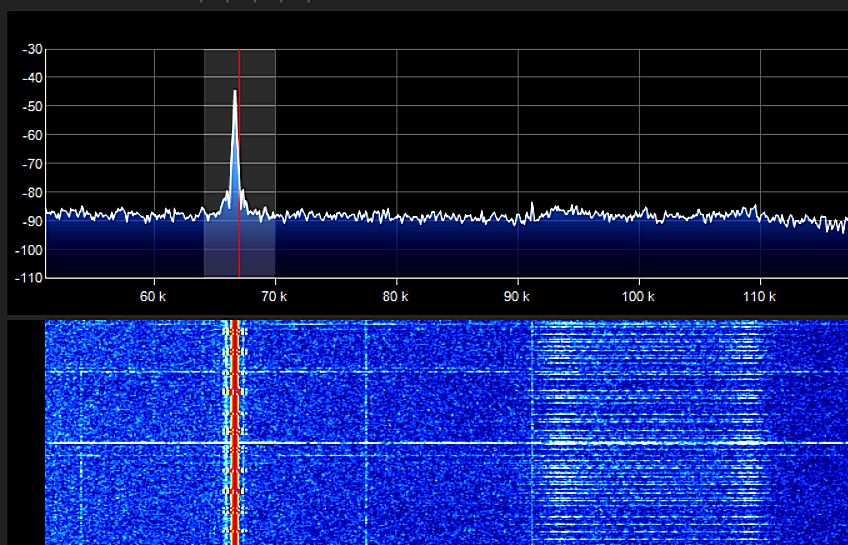Click the "-40" dB scale label

(32, 78)
